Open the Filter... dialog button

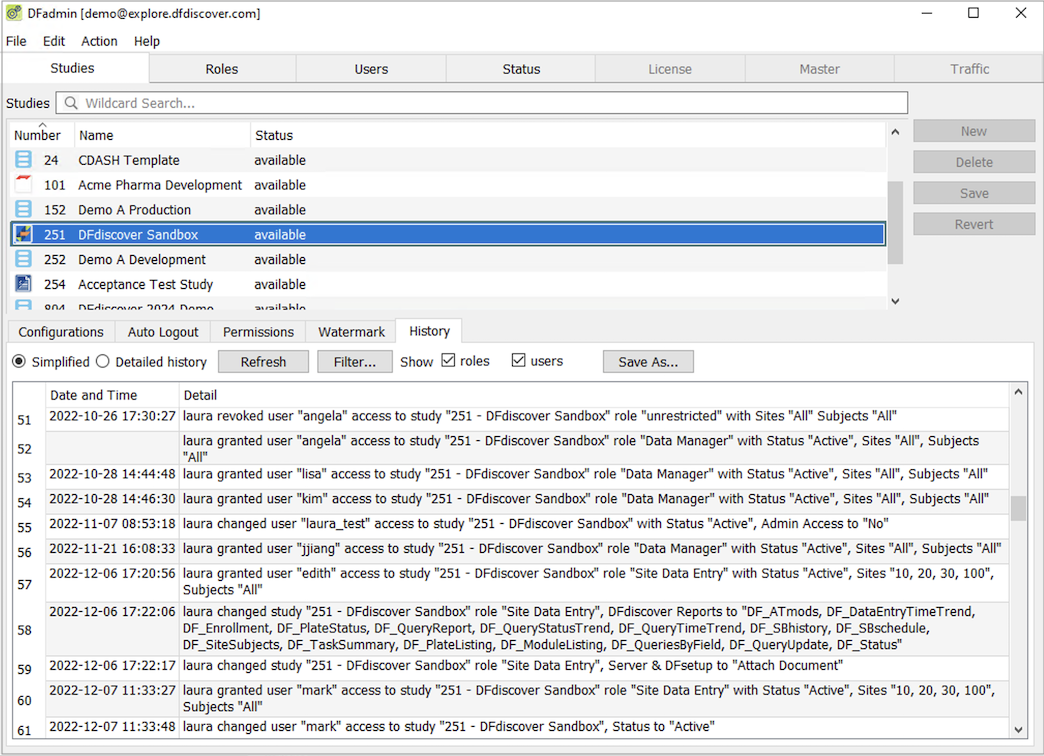[x=355, y=362]
